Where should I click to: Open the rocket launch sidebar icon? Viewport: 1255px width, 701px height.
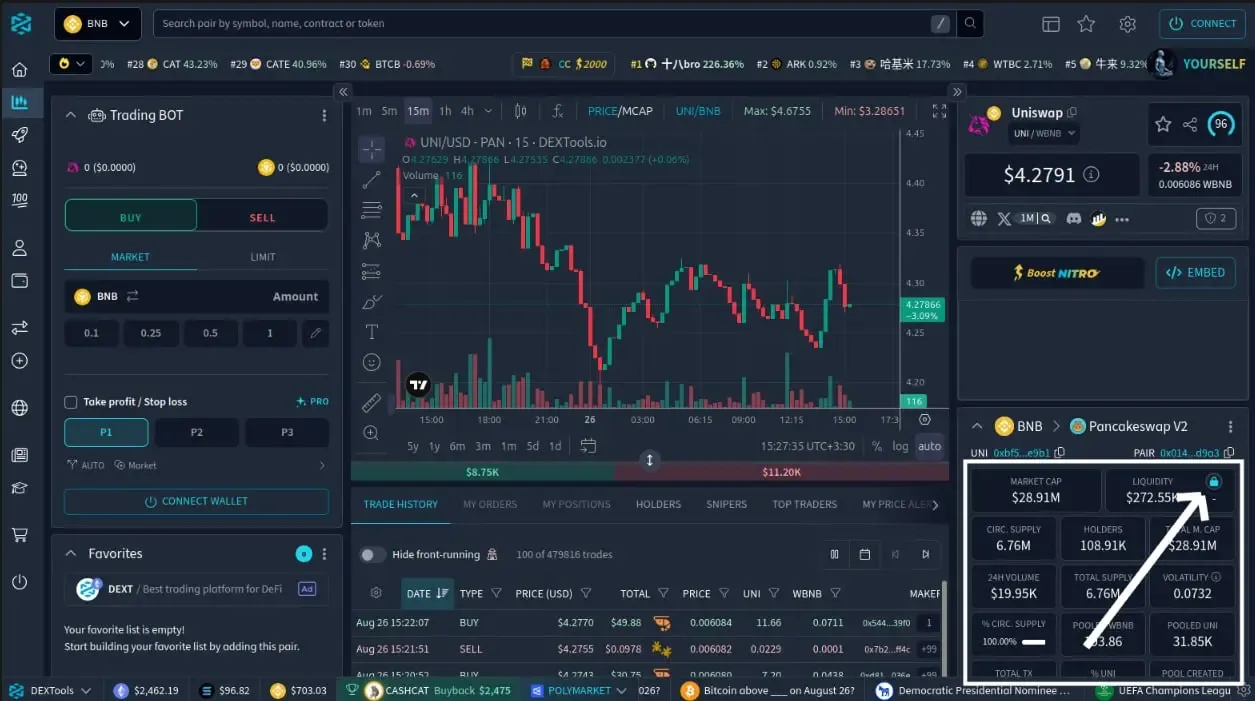(19, 135)
